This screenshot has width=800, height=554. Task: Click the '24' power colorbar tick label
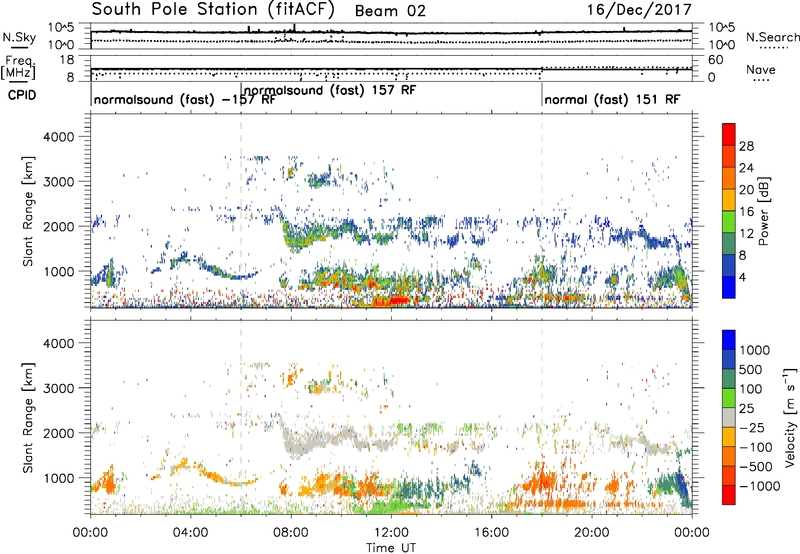point(746,168)
